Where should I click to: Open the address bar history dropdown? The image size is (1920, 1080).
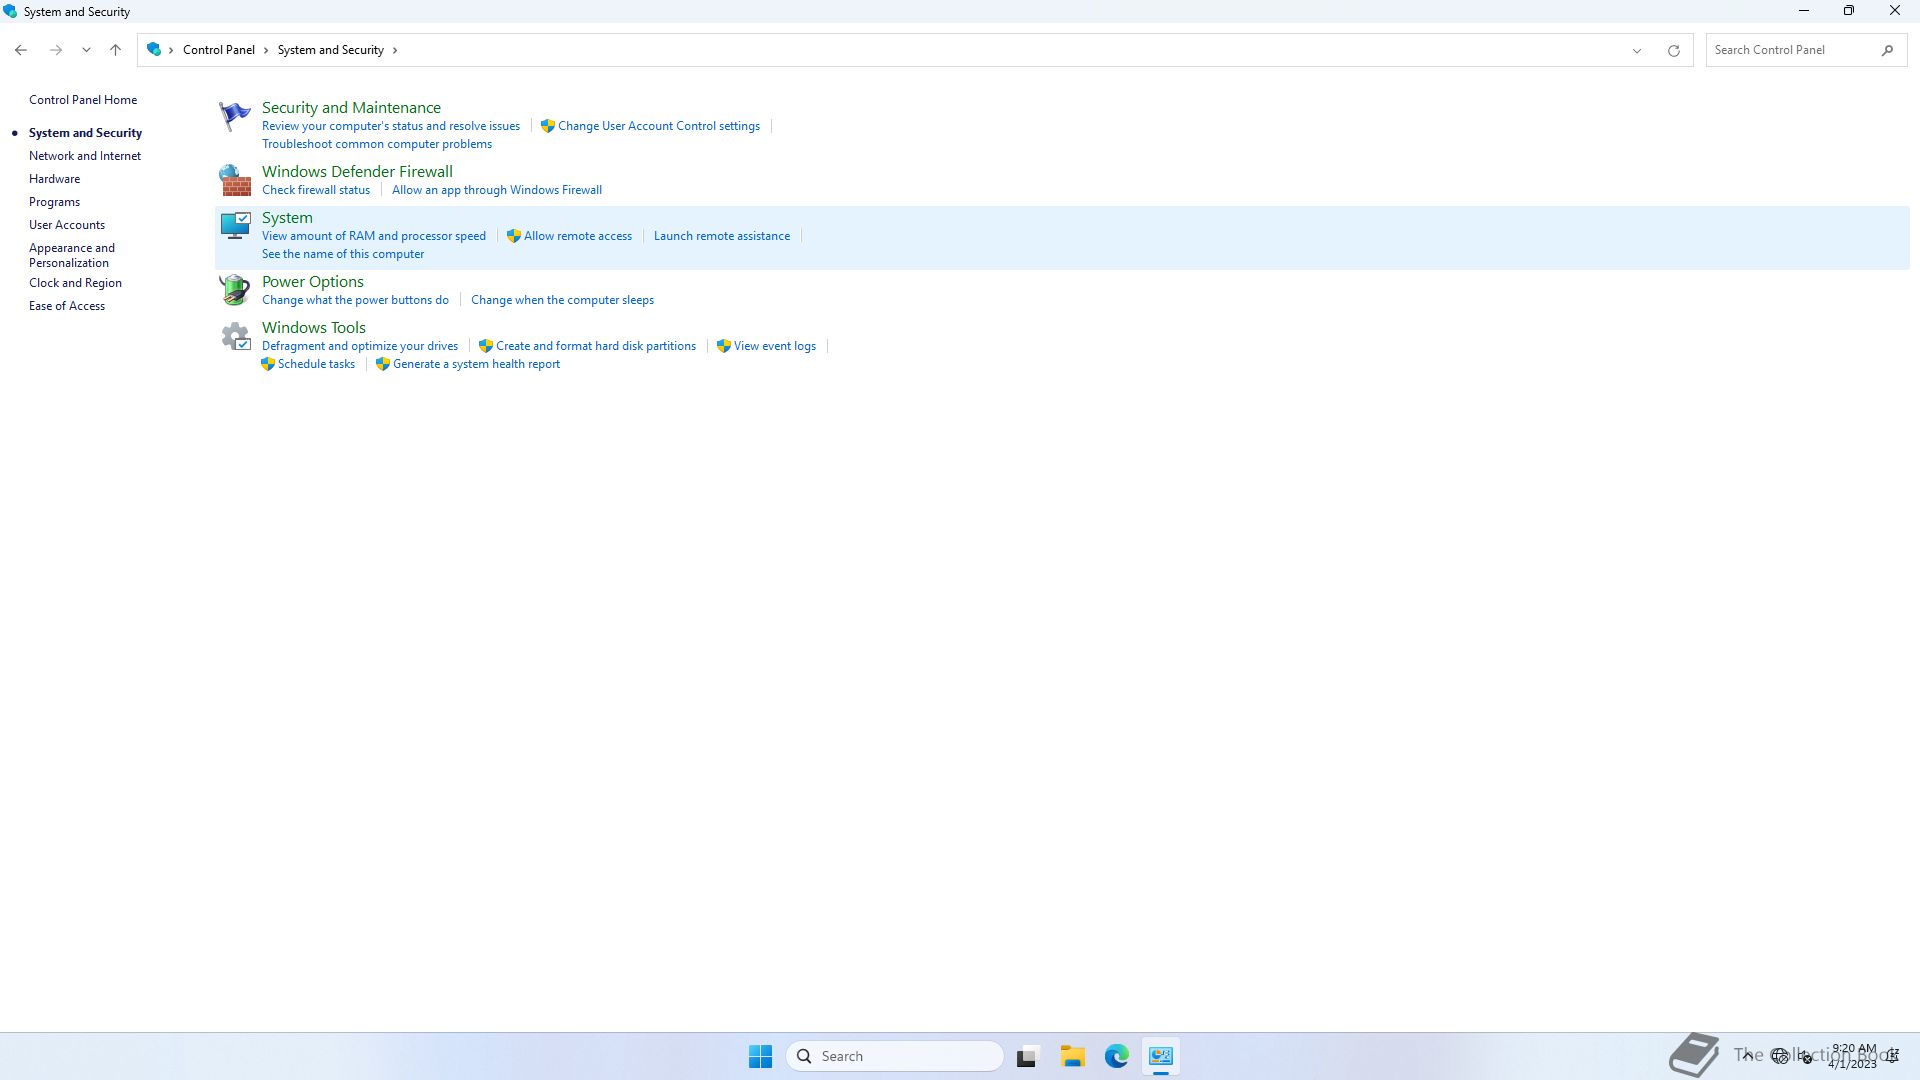[1637, 50]
